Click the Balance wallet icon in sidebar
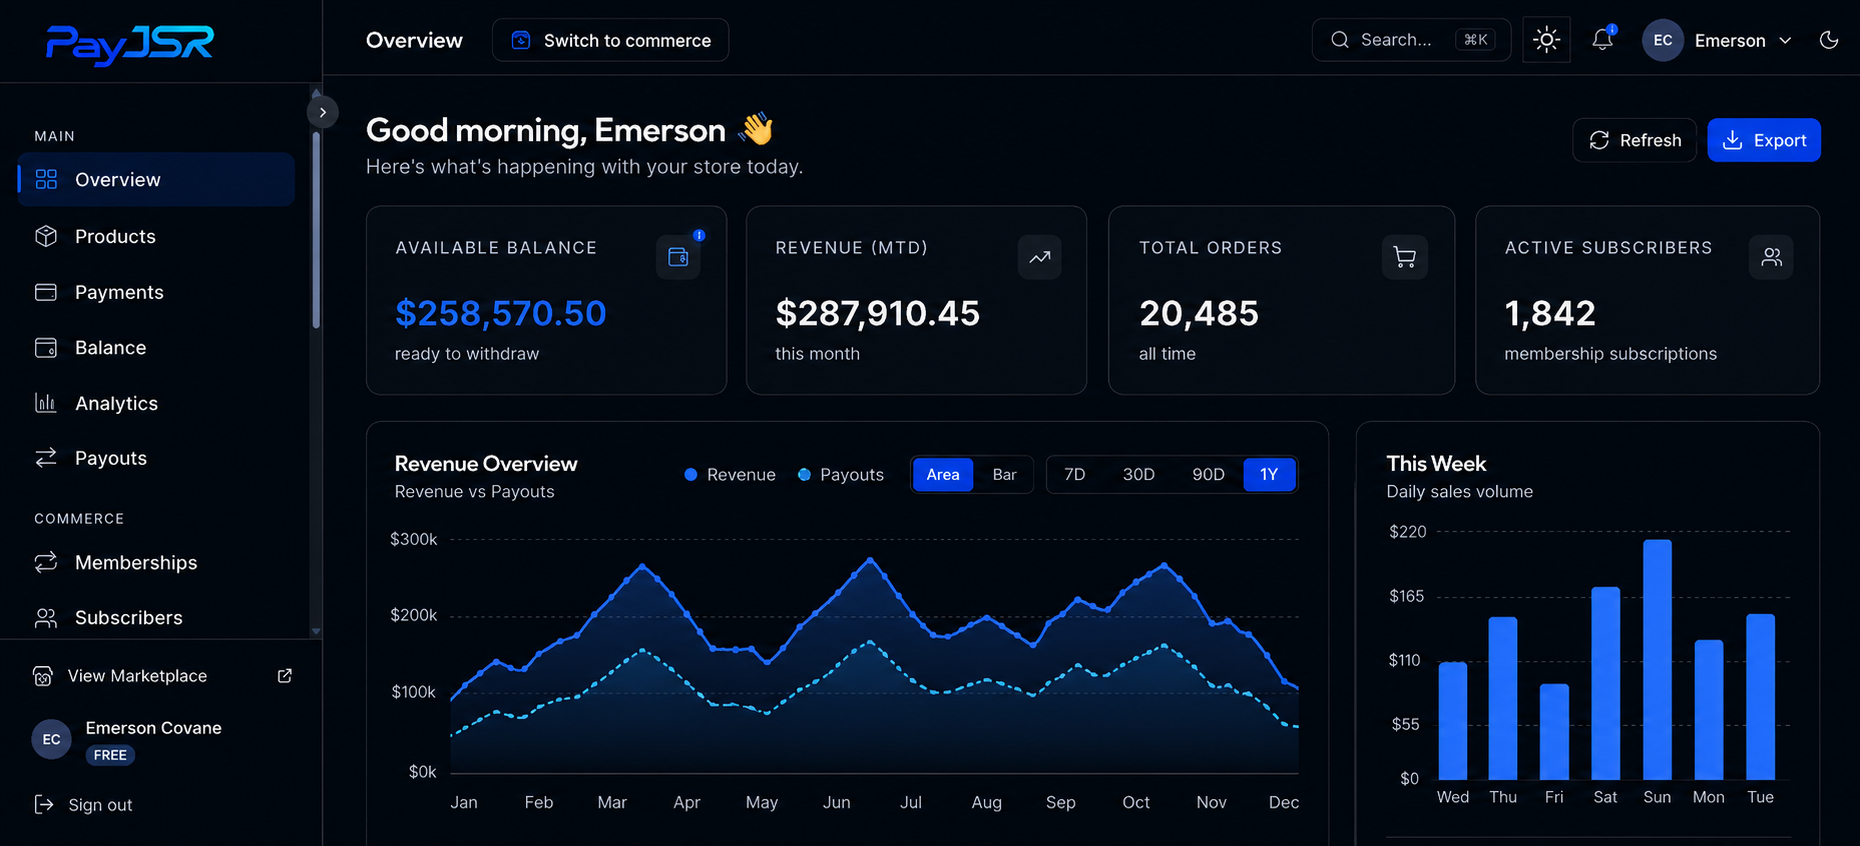 tap(46, 347)
